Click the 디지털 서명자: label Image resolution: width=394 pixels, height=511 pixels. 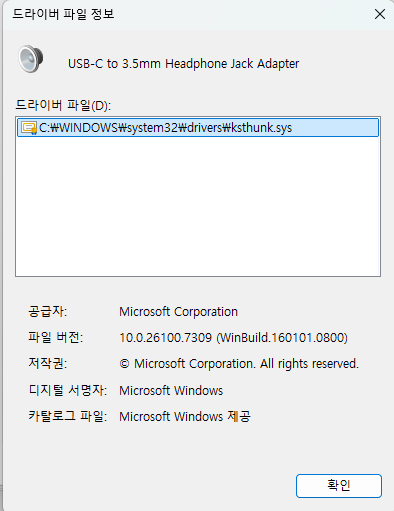pyautogui.click(x=68, y=390)
